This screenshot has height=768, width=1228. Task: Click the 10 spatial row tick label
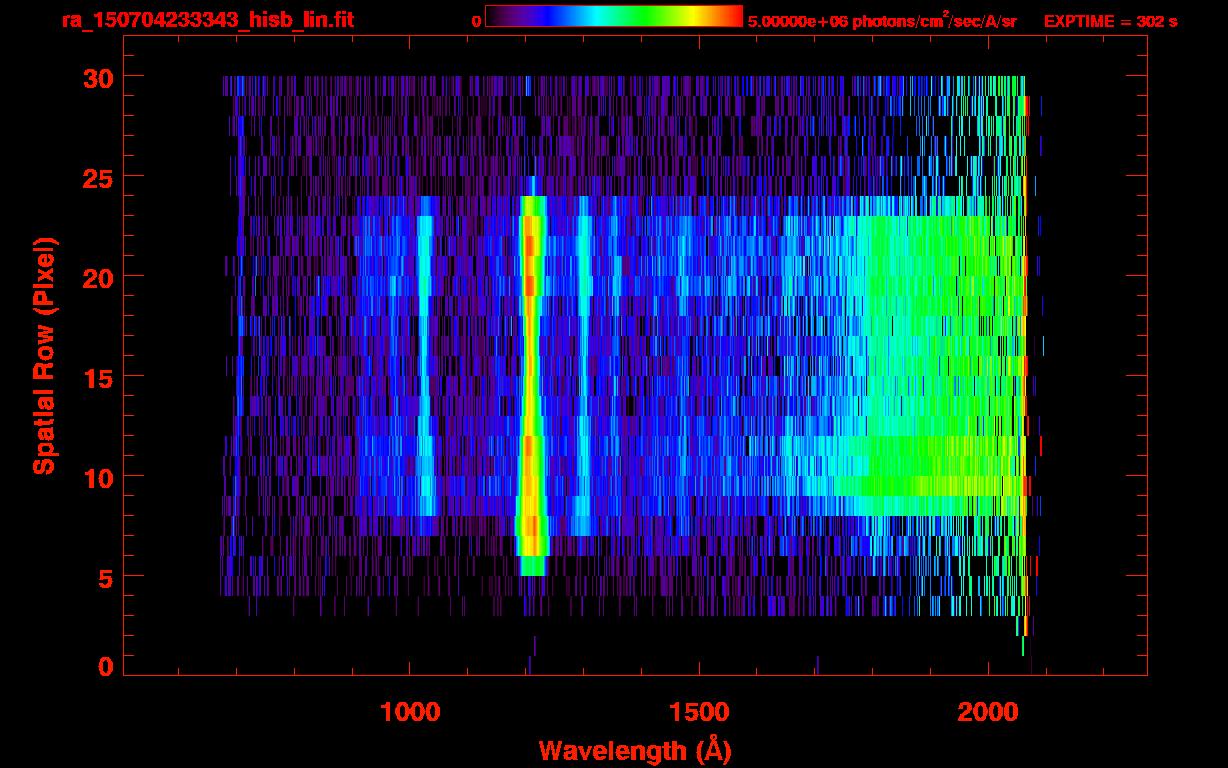98,477
